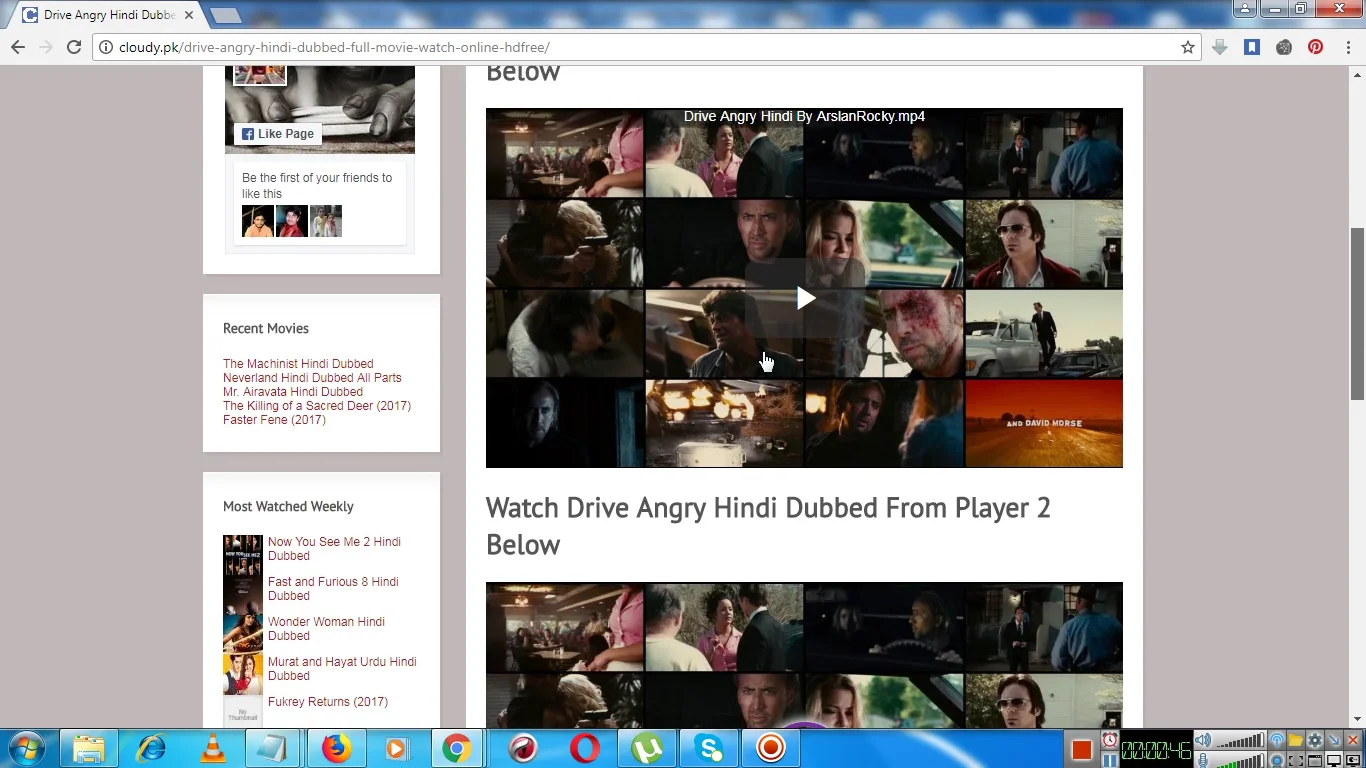Click the recorder blue diagonal arrow icon
The width and height of the screenshot is (1366, 768).
(x=1334, y=740)
